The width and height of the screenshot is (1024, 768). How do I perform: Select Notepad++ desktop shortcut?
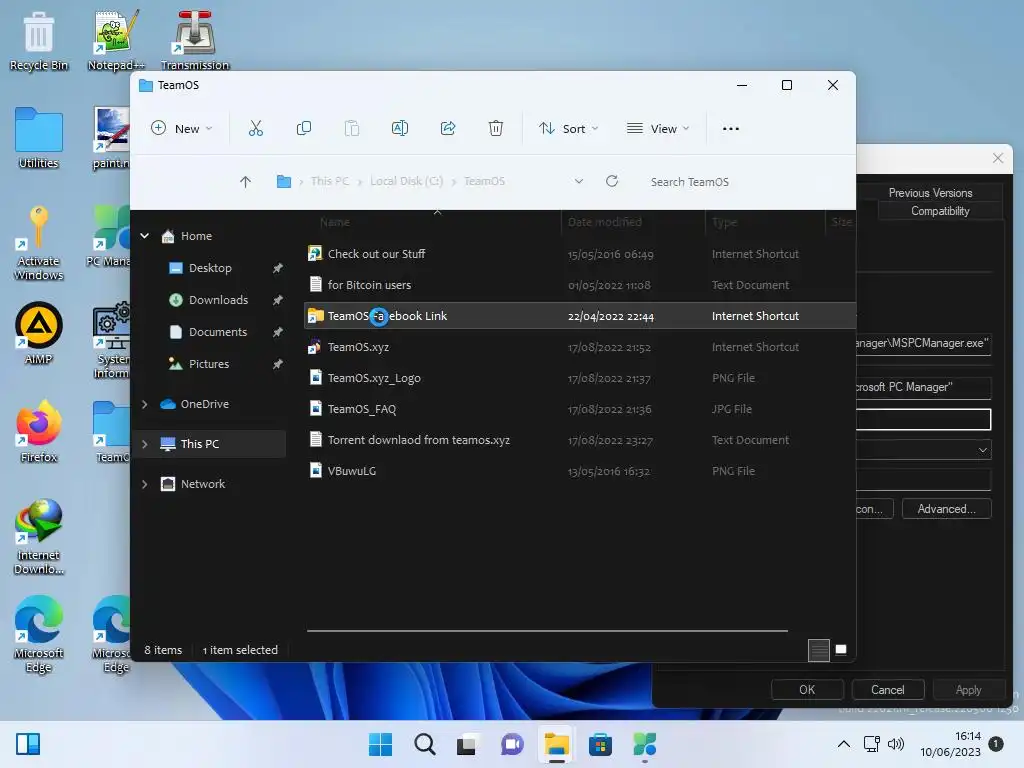(x=116, y=41)
